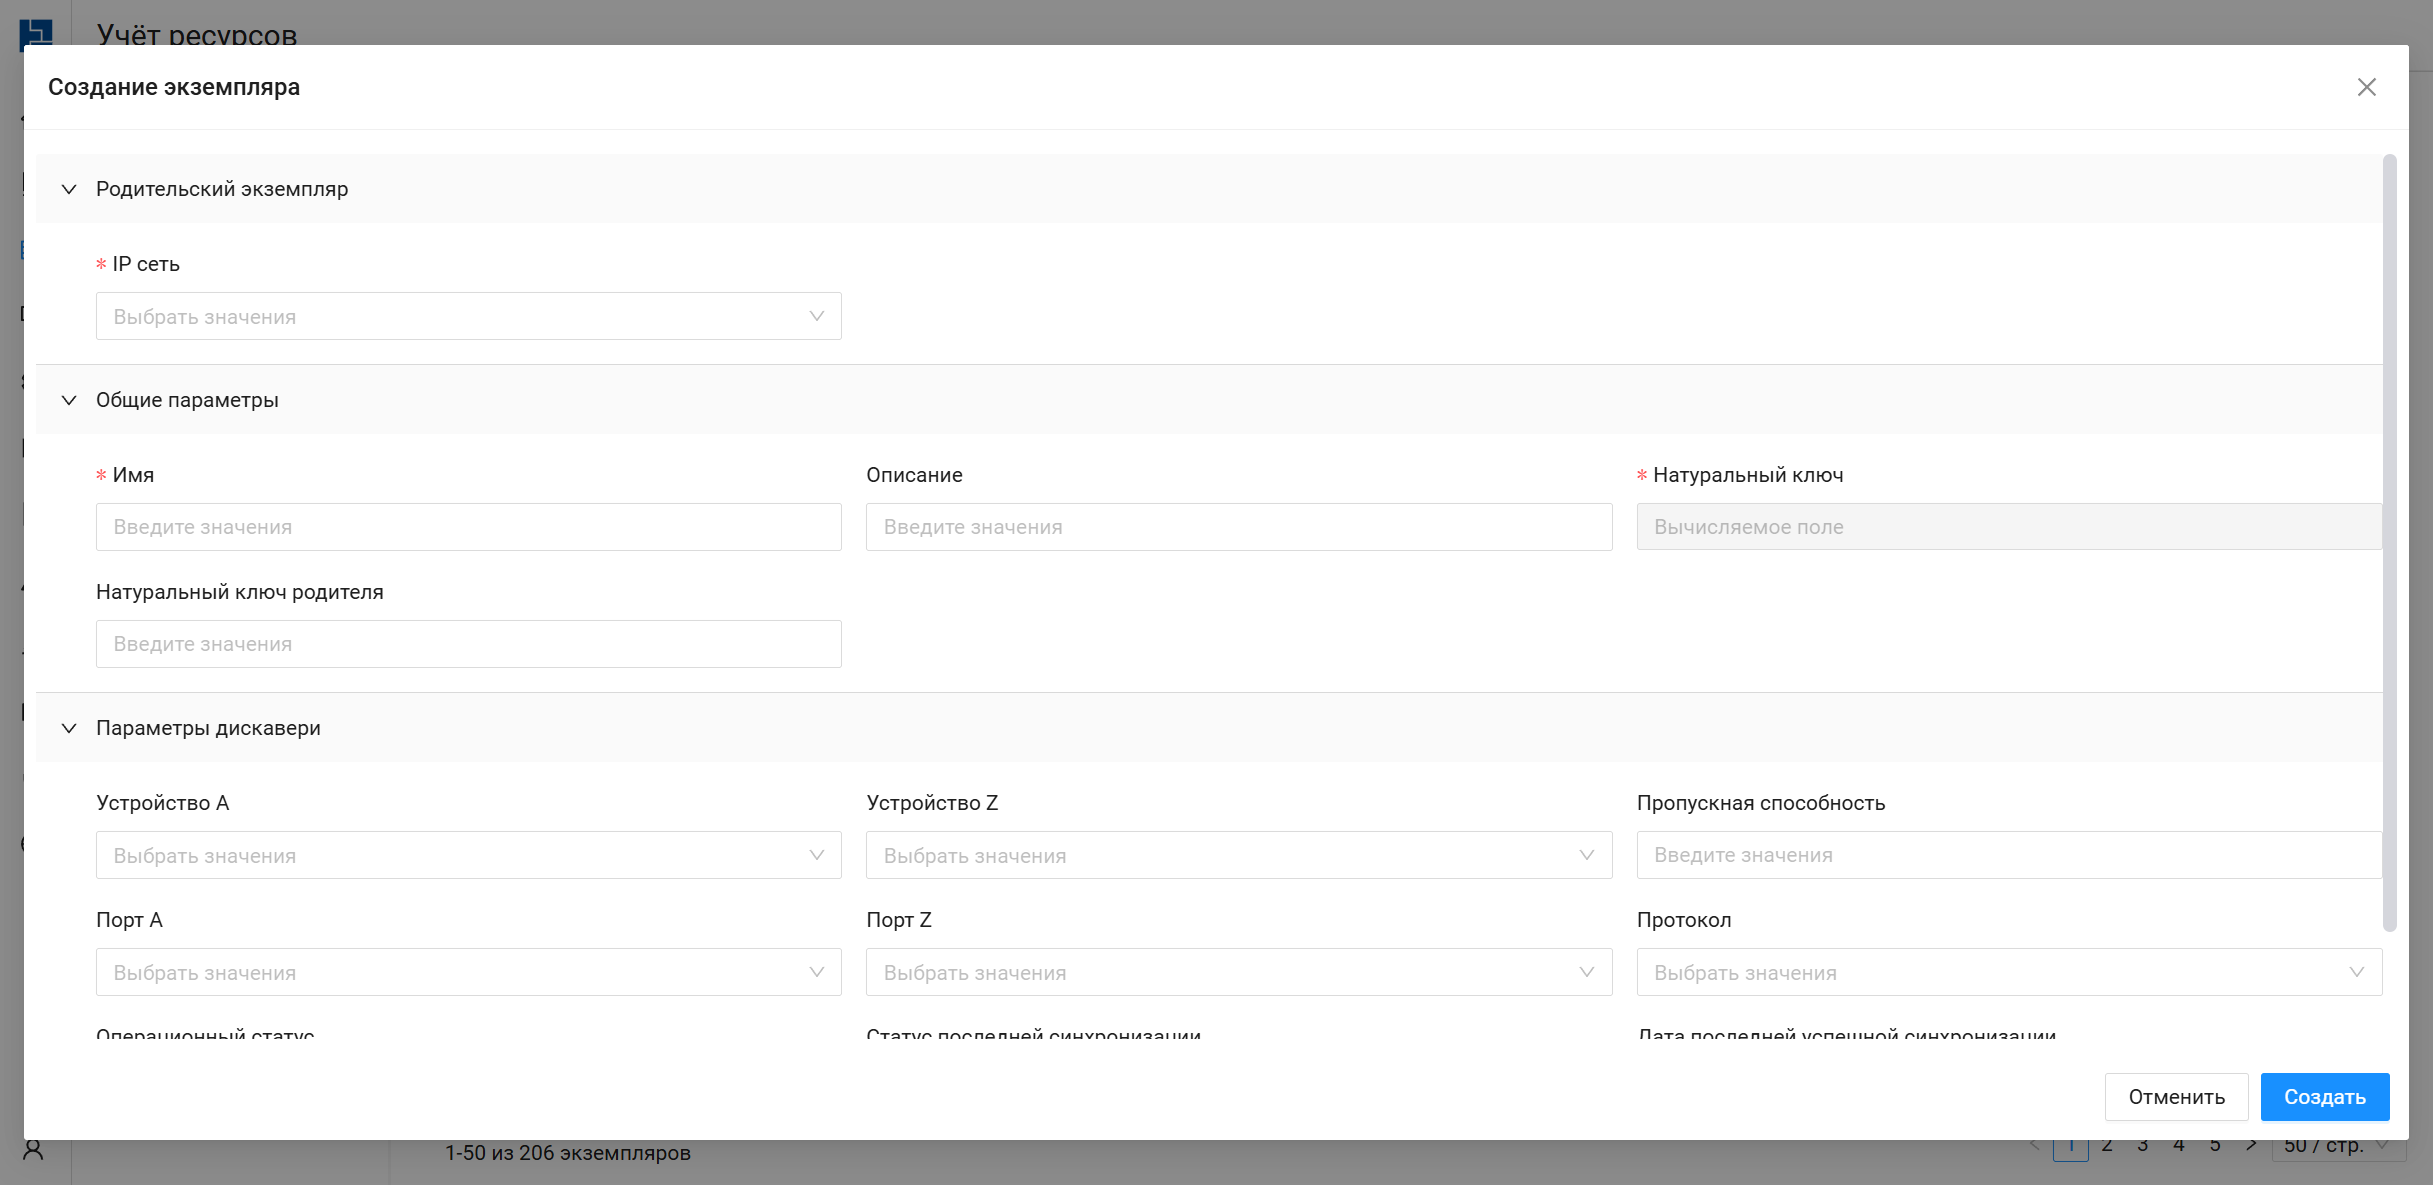This screenshot has height=1185, width=2433.
Task: Click the dialog's vertical scrollbar
Action: pyautogui.click(x=2389, y=540)
